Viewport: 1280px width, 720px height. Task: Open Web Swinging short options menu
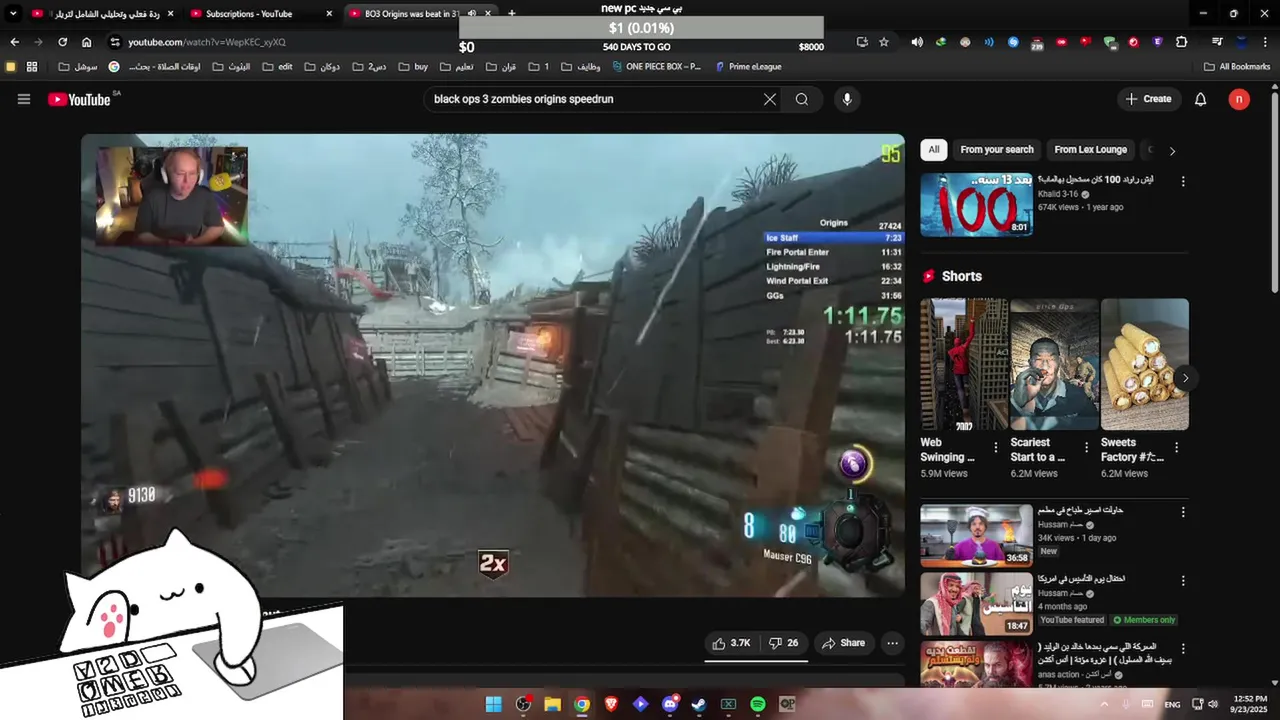(996, 448)
